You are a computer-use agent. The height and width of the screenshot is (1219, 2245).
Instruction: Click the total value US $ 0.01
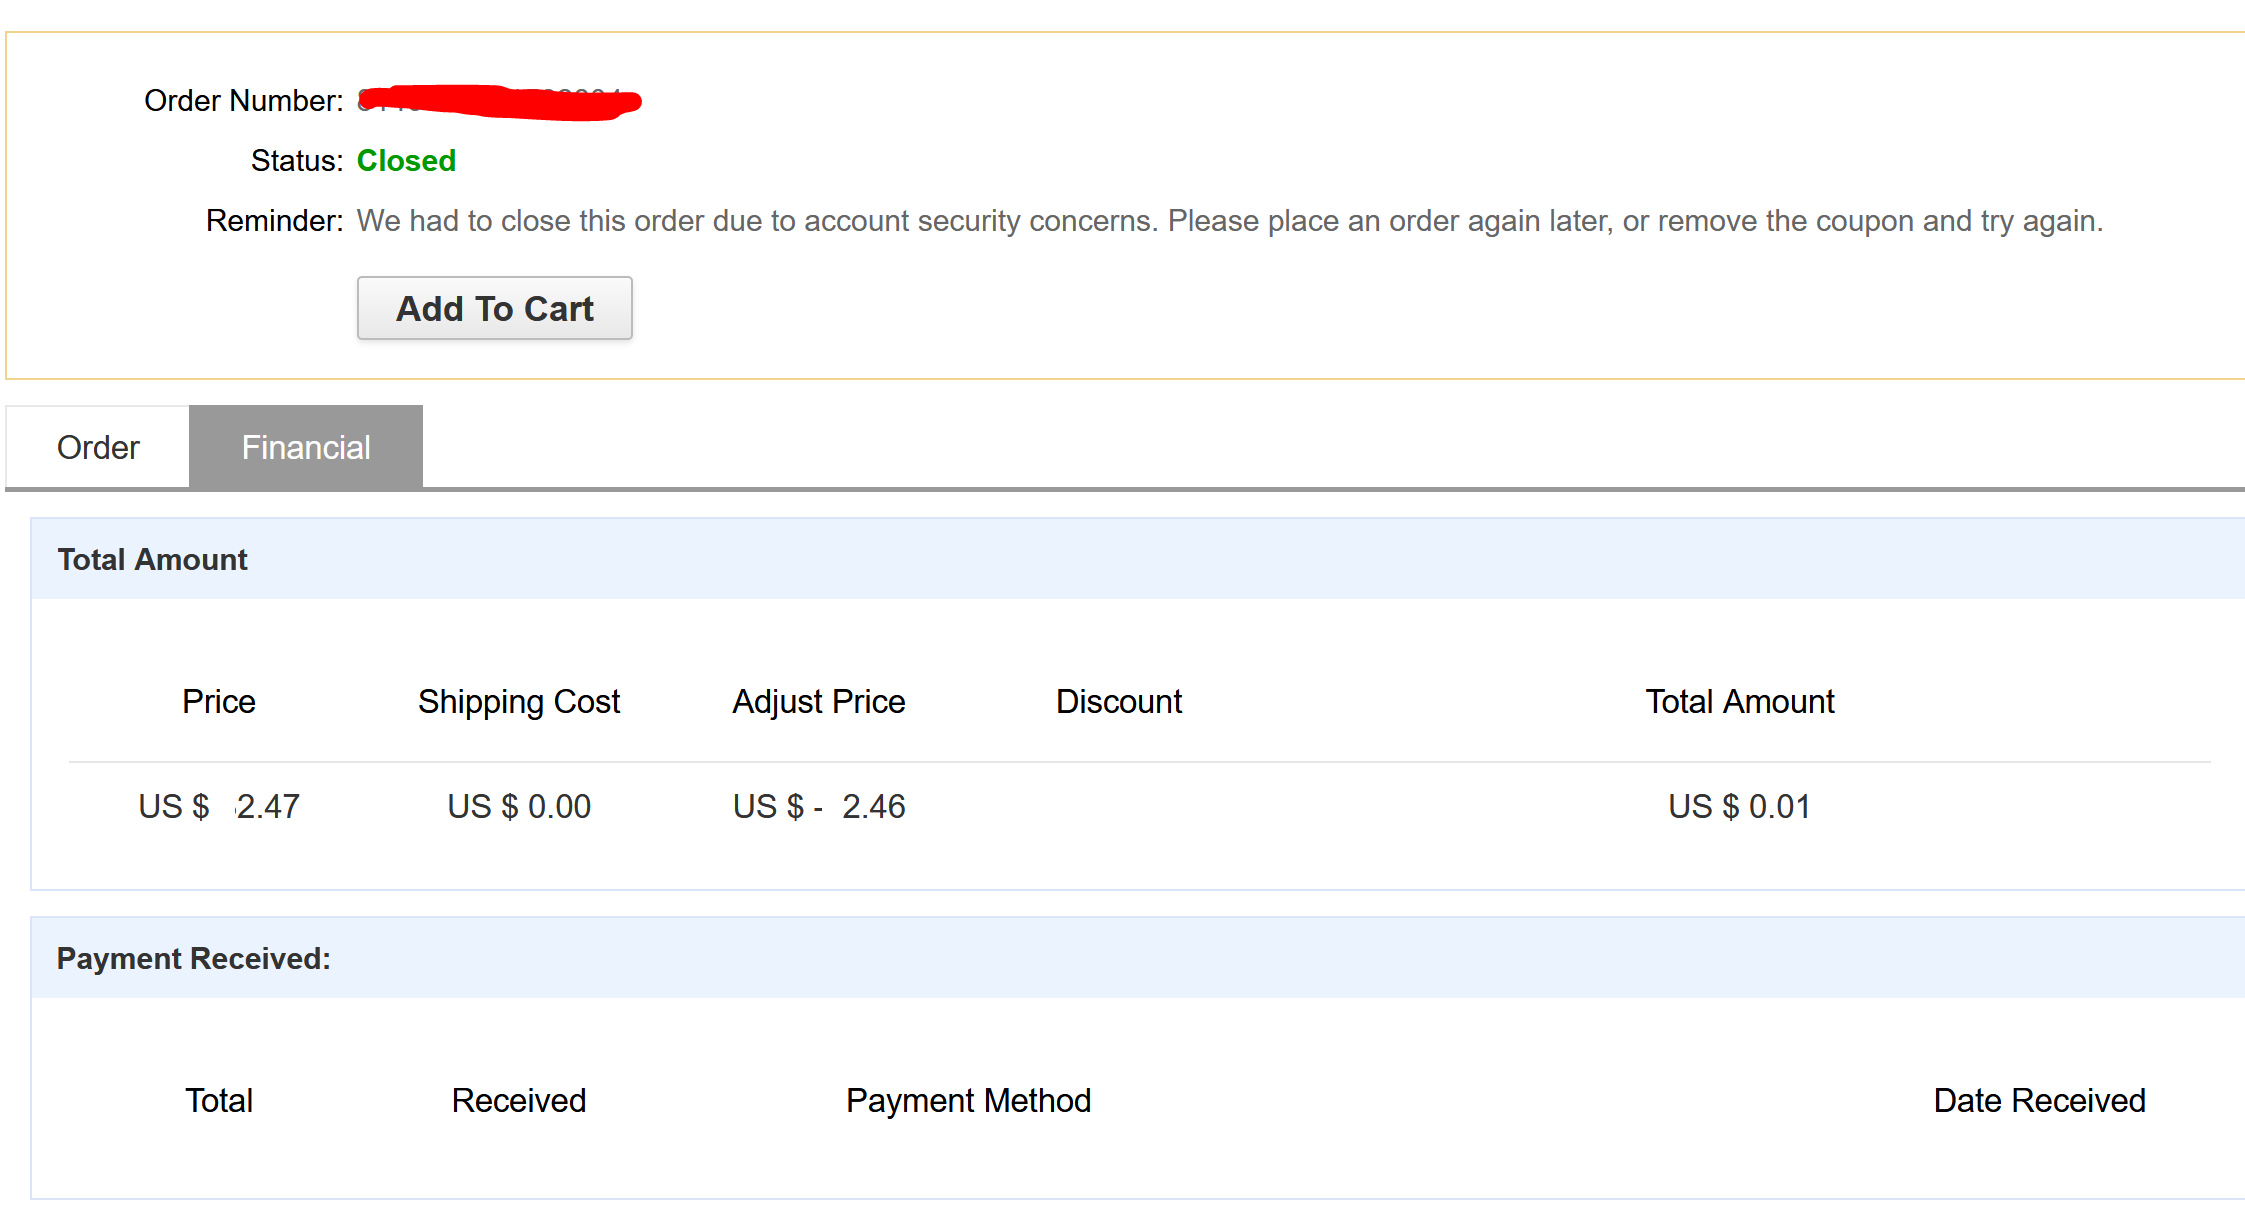click(x=1740, y=806)
